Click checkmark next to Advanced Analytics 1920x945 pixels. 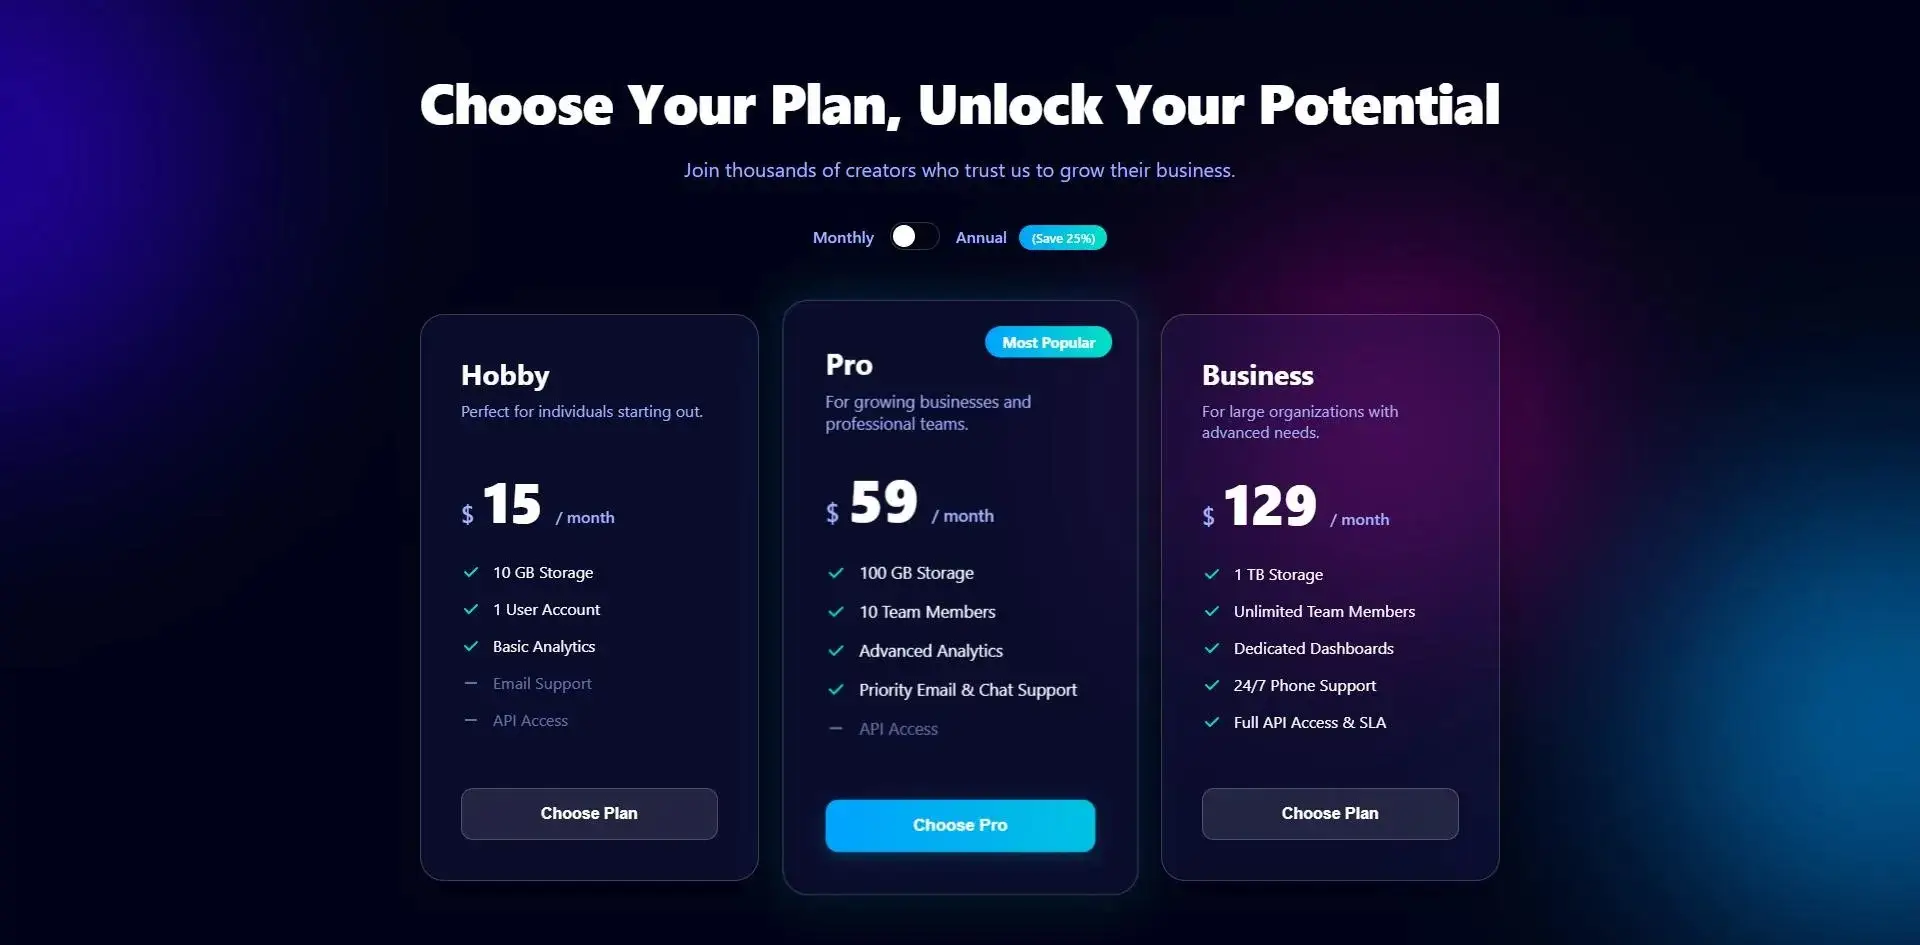(836, 651)
